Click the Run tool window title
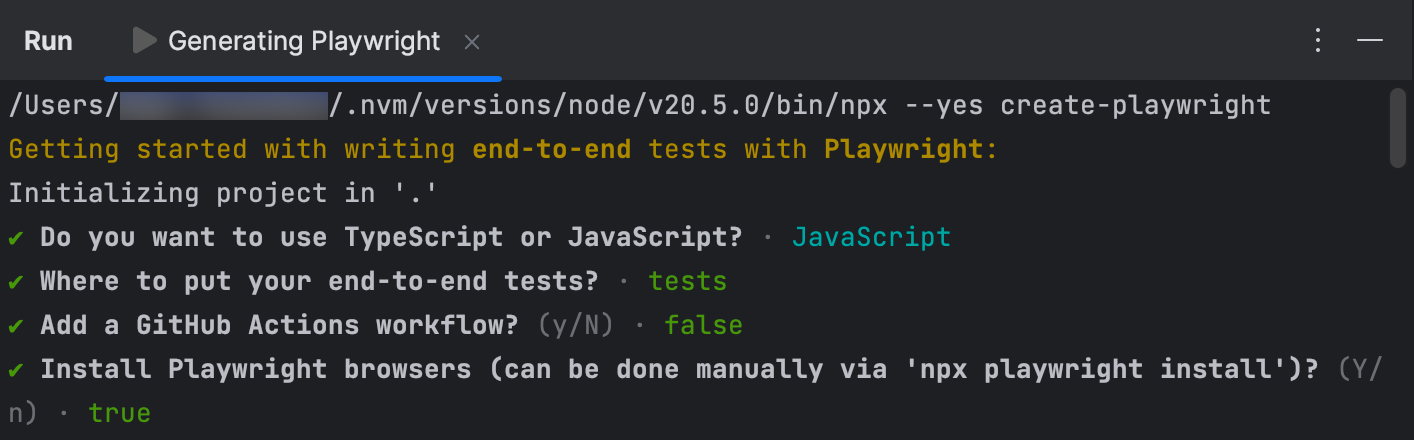1414x440 pixels. point(48,41)
